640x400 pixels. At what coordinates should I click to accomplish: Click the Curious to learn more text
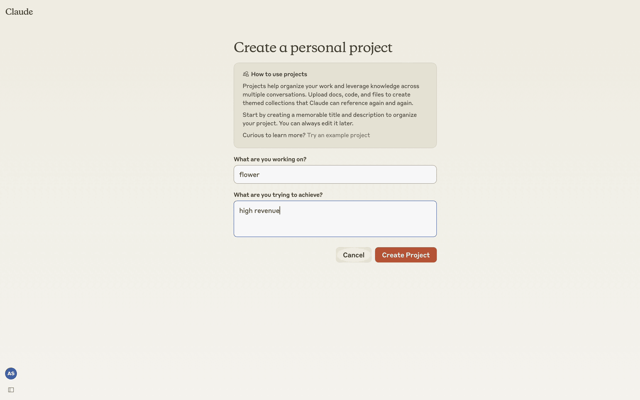coord(274,135)
